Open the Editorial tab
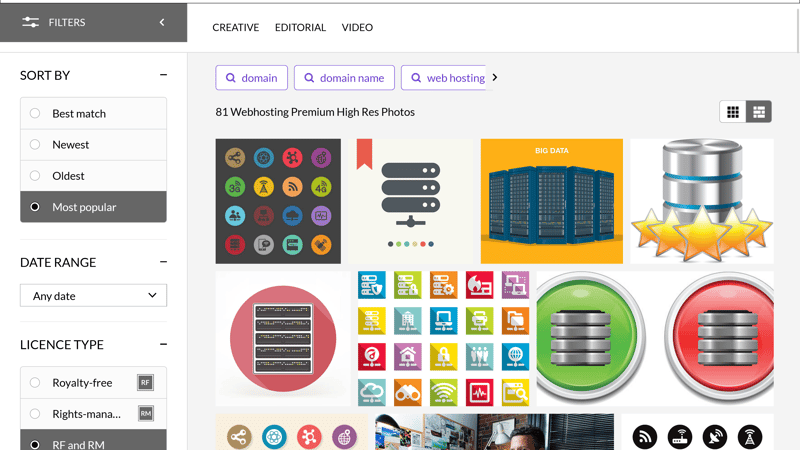800x450 pixels. point(300,28)
